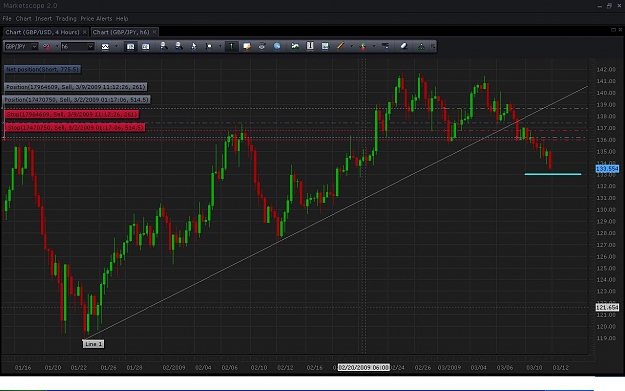Click the 126.00 price axis value
625x391 pixels.
606,257
